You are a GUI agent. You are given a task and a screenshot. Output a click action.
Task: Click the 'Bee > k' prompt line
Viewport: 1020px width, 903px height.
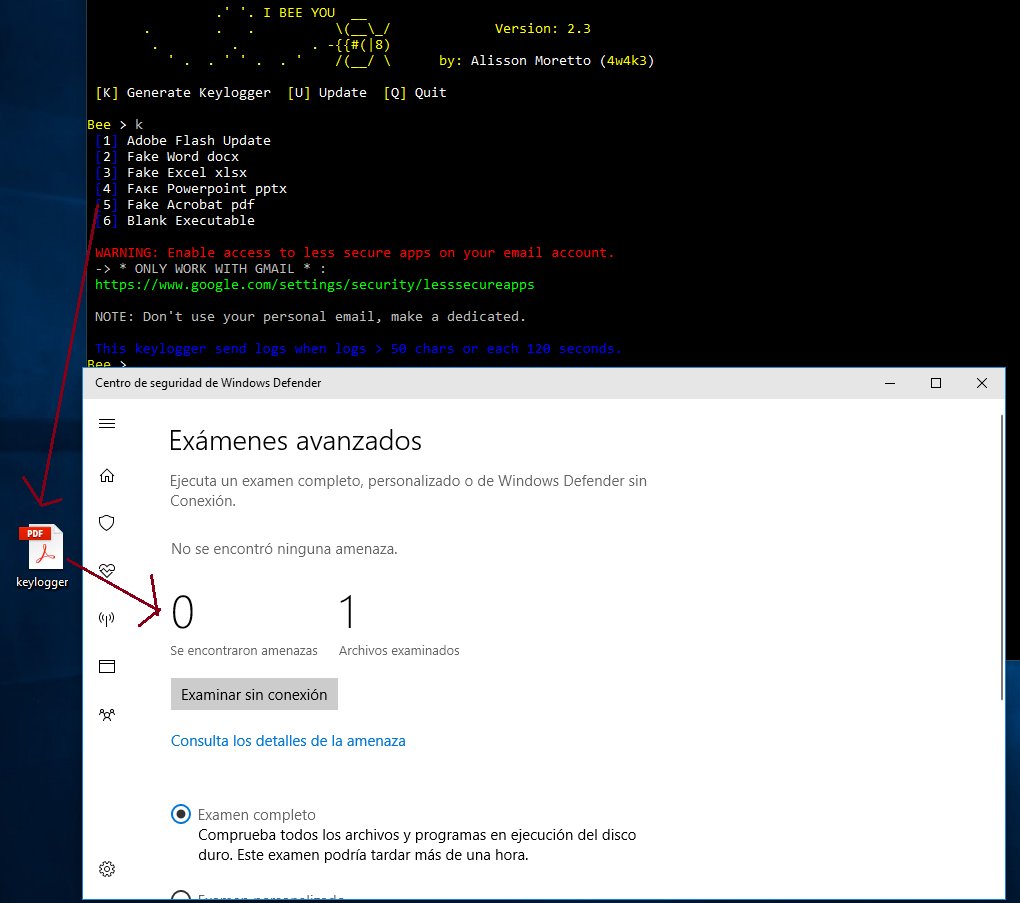point(115,124)
